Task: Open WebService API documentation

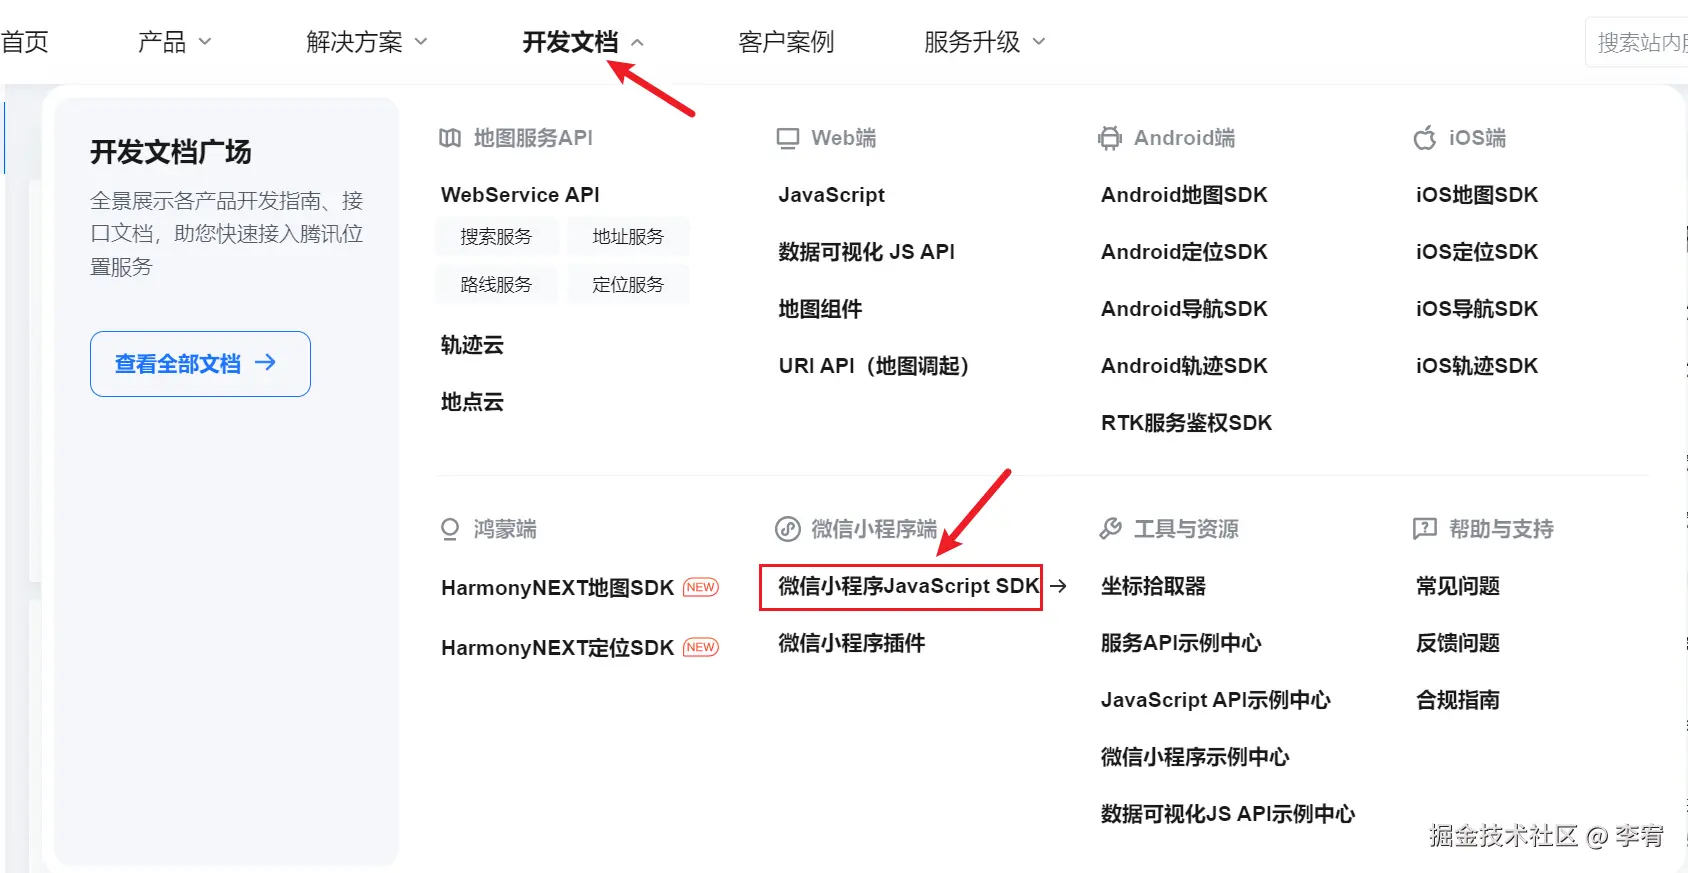Action: (520, 195)
